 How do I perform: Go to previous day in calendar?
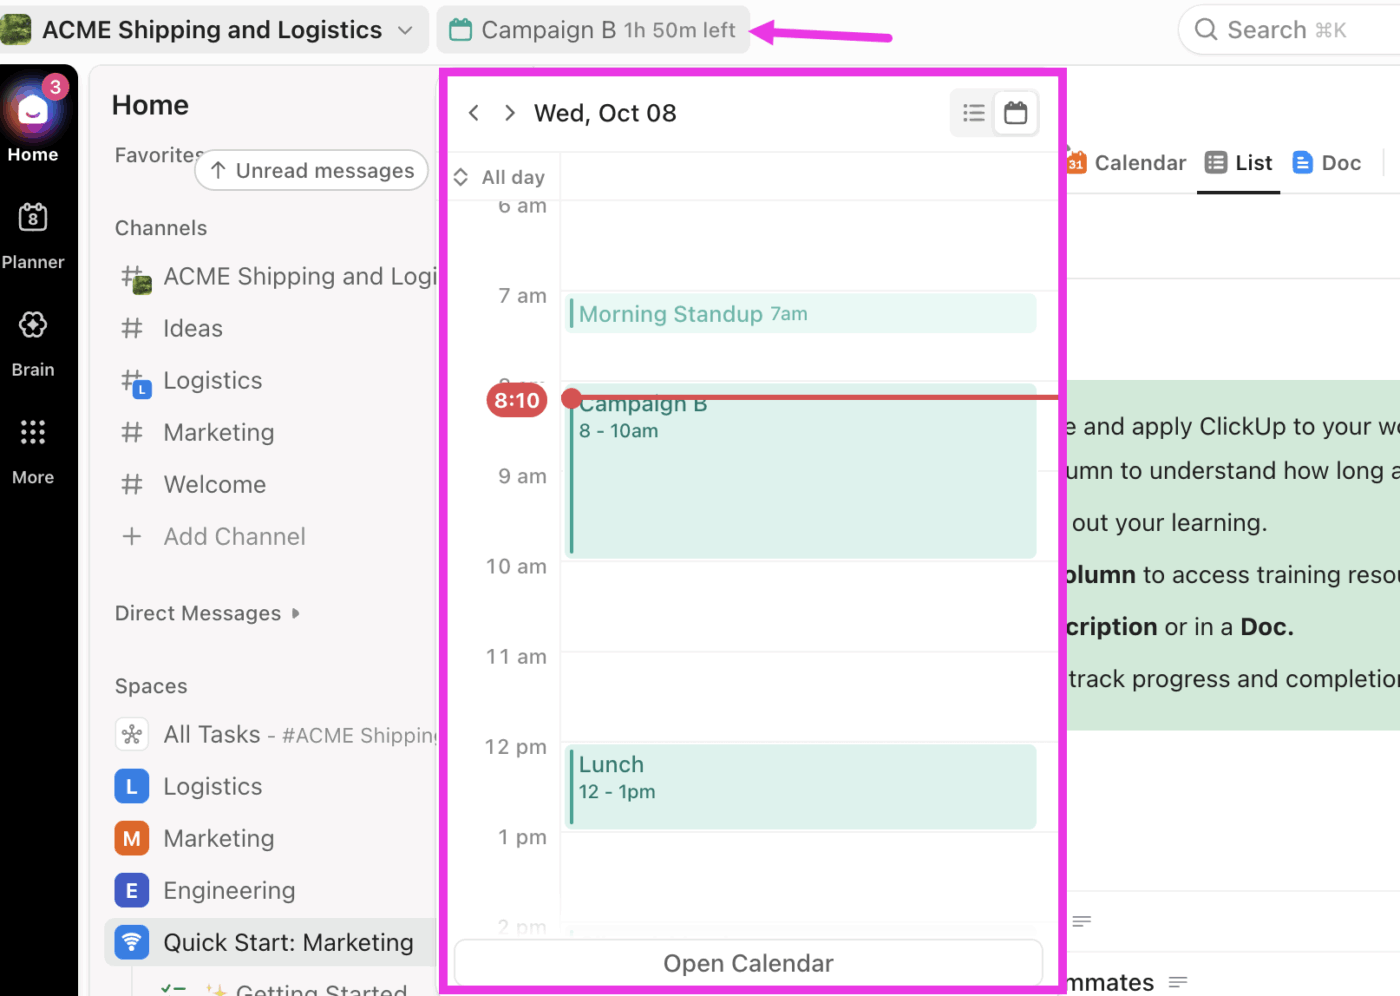click(474, 113)
